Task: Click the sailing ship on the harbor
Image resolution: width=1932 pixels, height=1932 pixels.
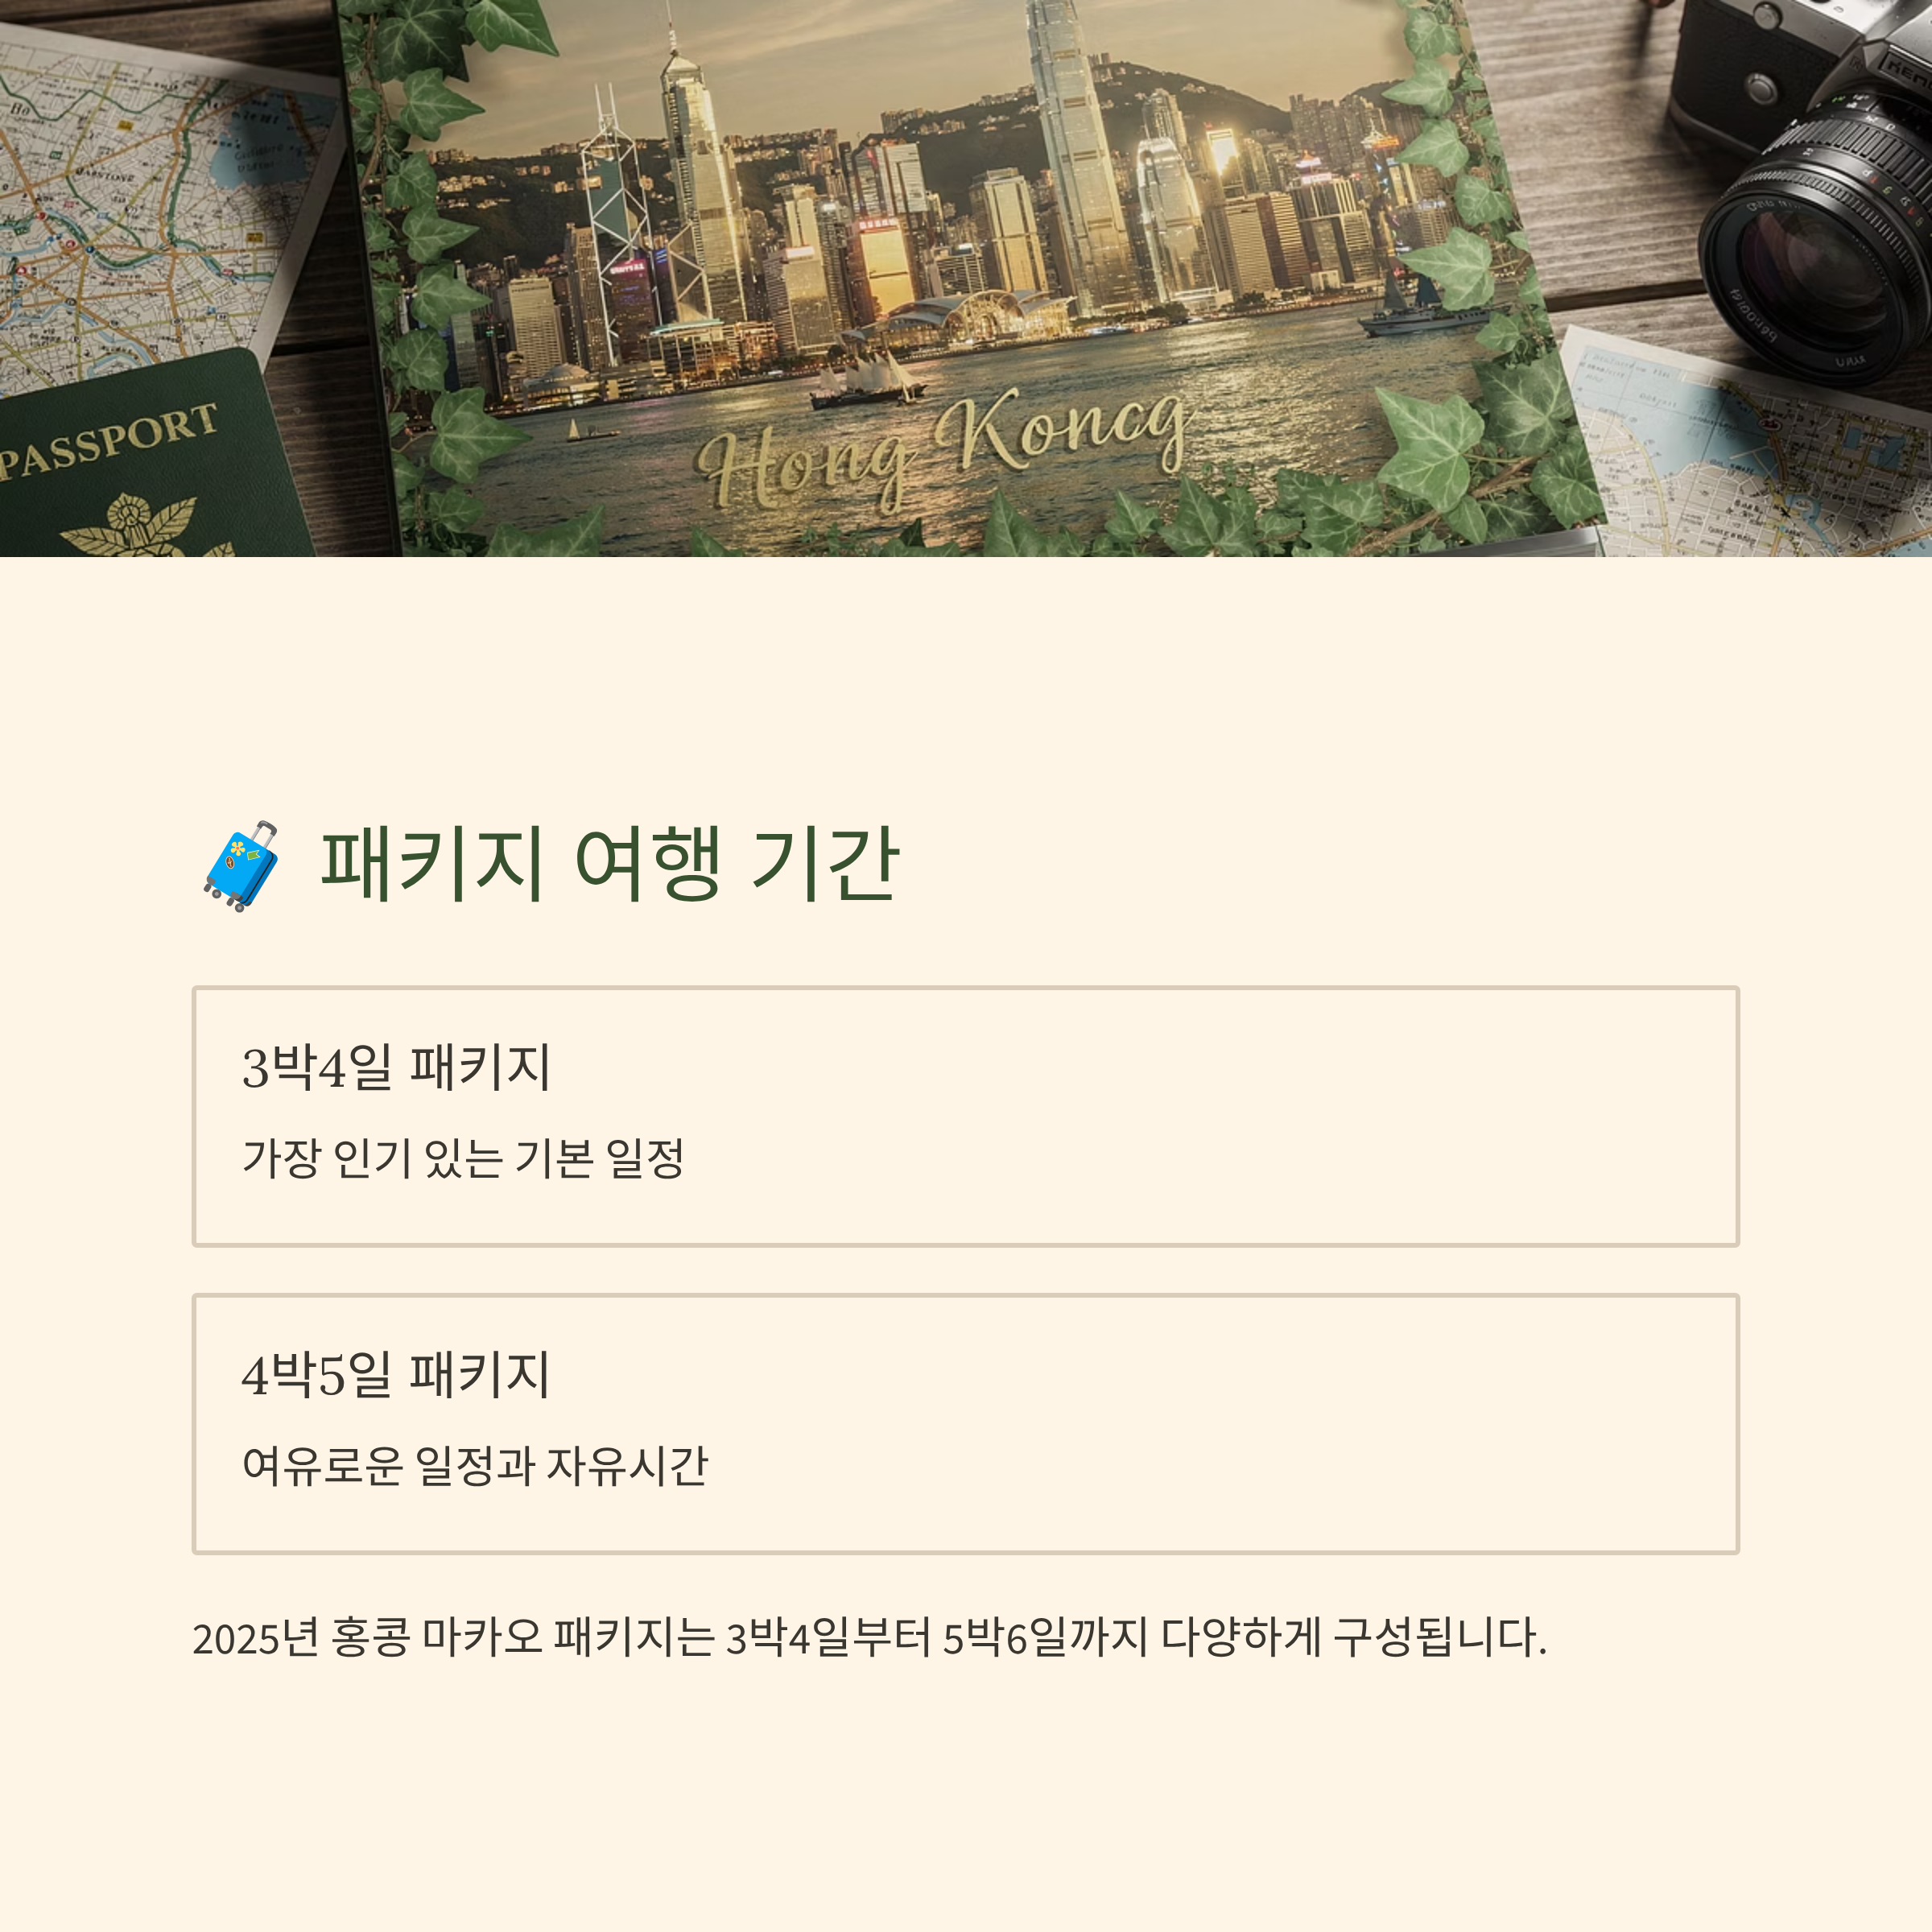Action: [x=865, y=380]
